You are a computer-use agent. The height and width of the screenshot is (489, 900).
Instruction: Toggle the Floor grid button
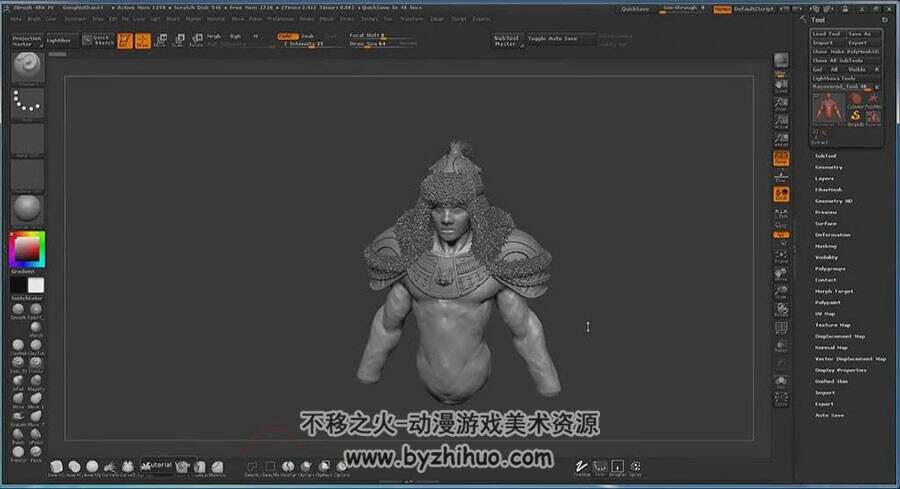781,176
